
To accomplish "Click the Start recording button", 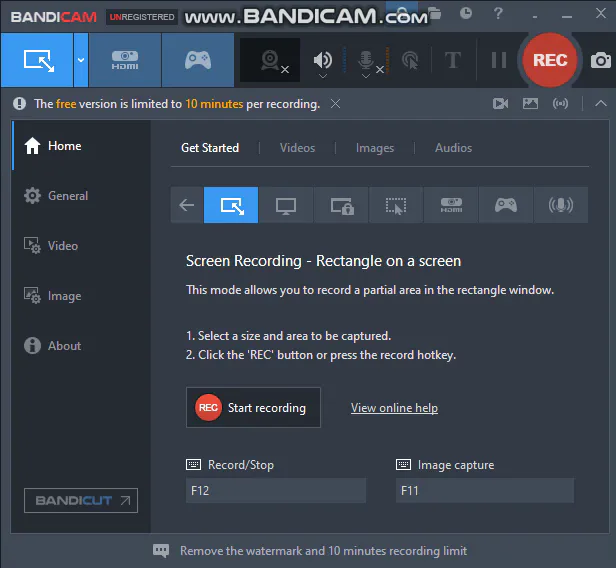I will (253, 407).
